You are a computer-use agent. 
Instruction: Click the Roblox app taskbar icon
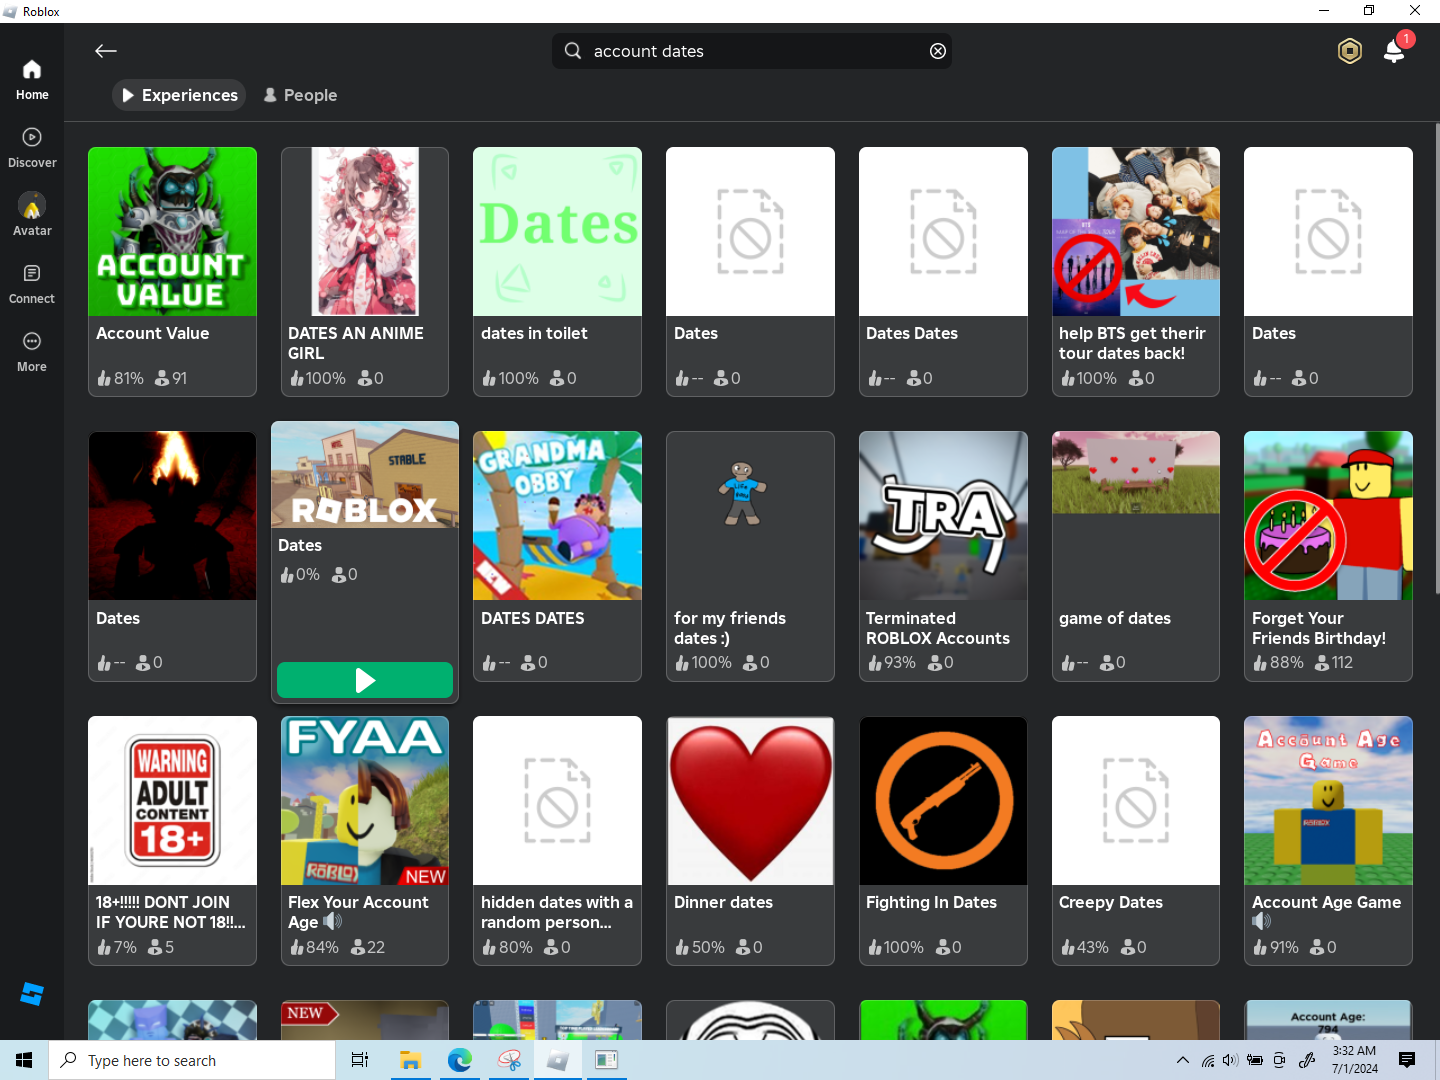[558, 1060]
